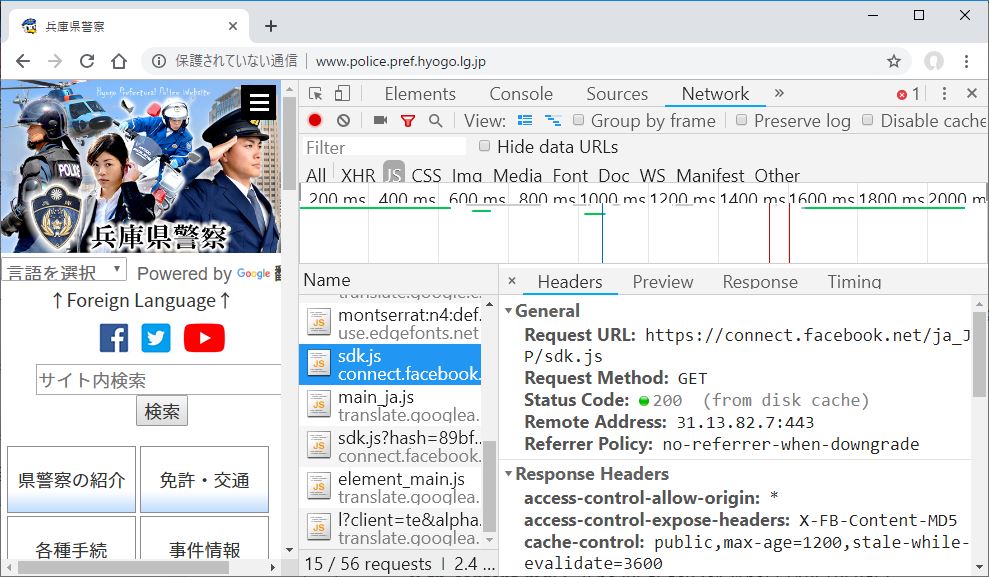Open the Facebook icon link
This screenshot has width=989, height=577.
point(114,338)
